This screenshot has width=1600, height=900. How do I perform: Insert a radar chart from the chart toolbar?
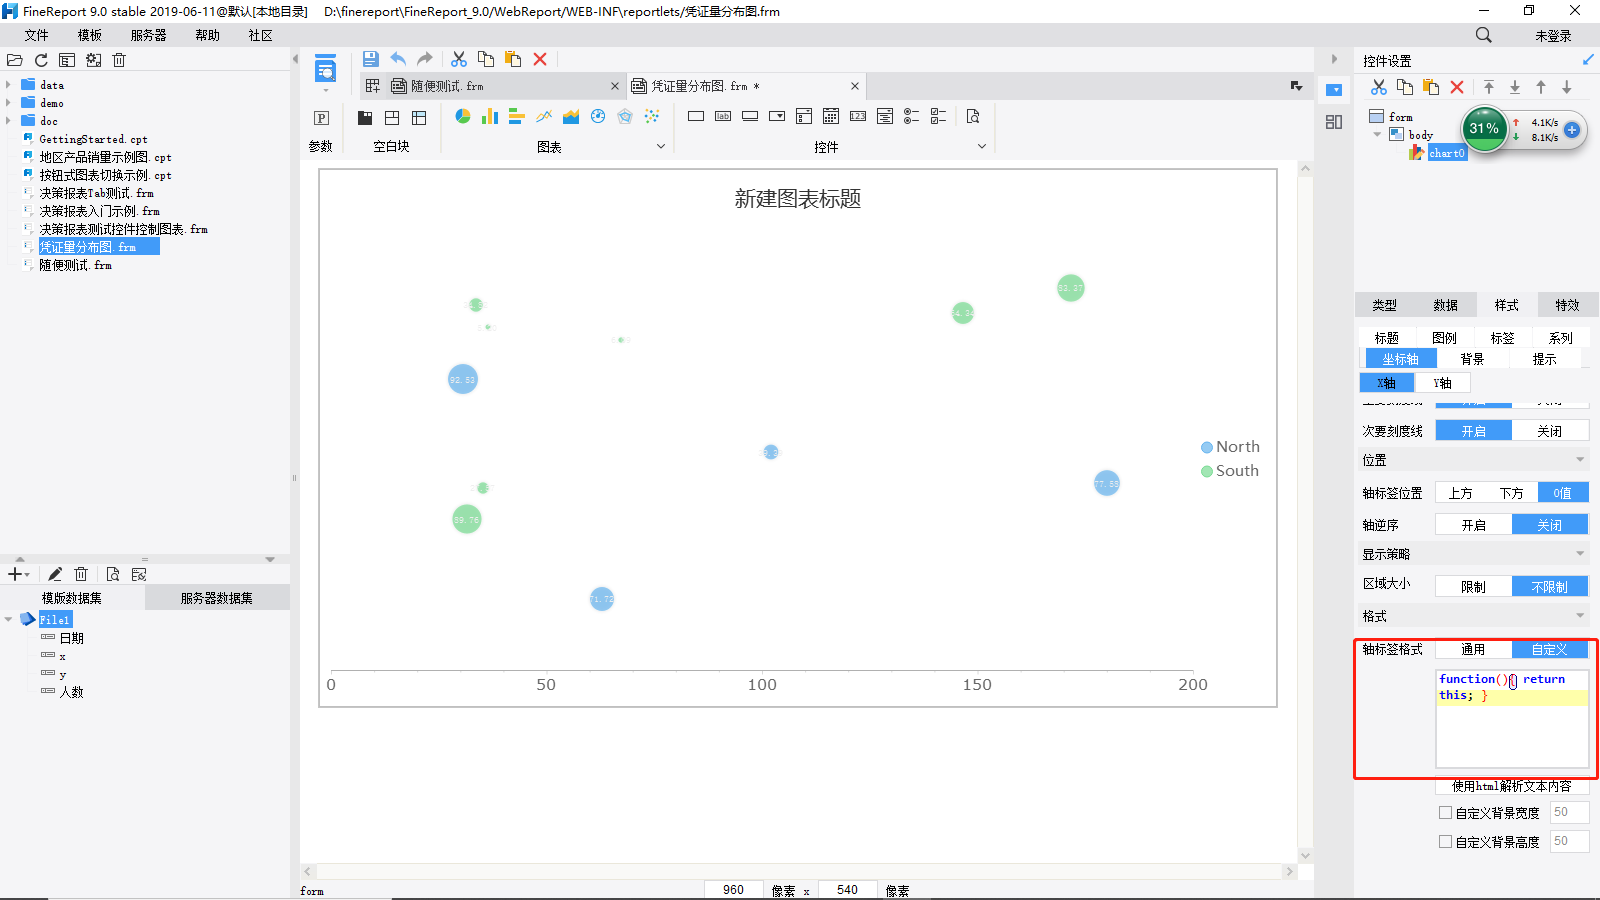tap(625, 117)
